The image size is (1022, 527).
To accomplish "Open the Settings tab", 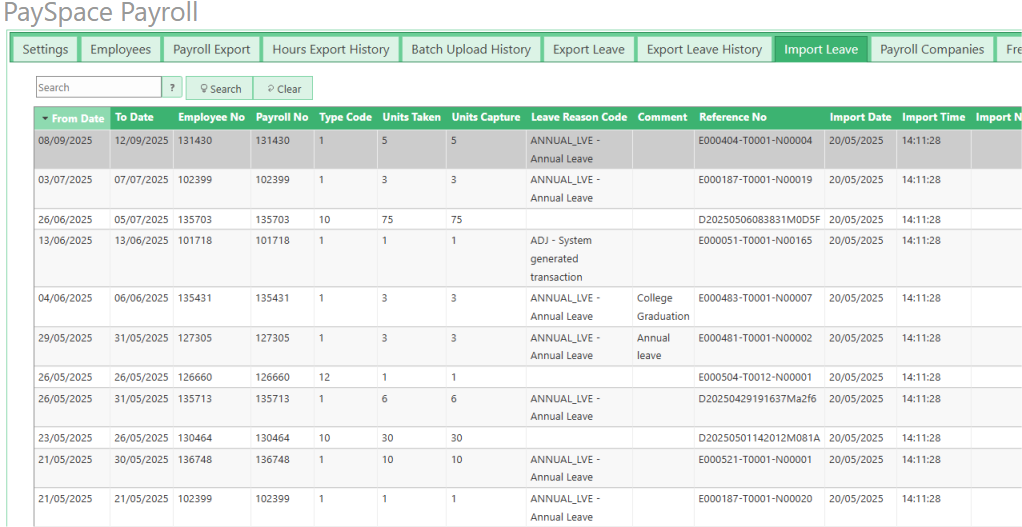I will point(45,49).
